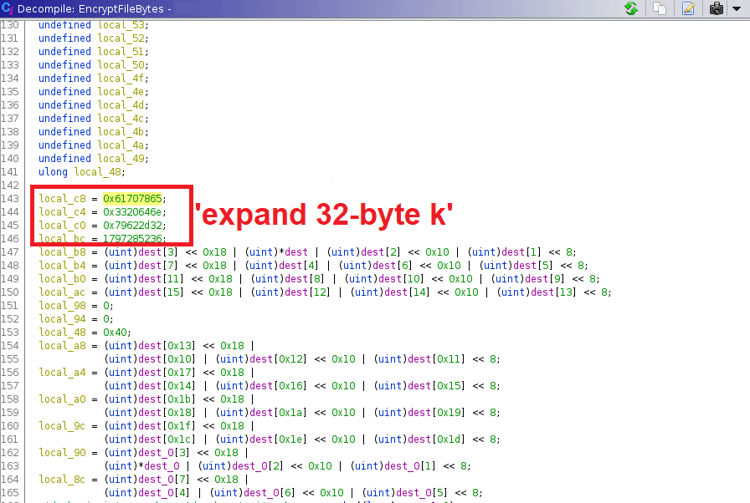Click line number 150 in the gutter
750x503 pixels.
pyautogui.click(x=10, y=292)
